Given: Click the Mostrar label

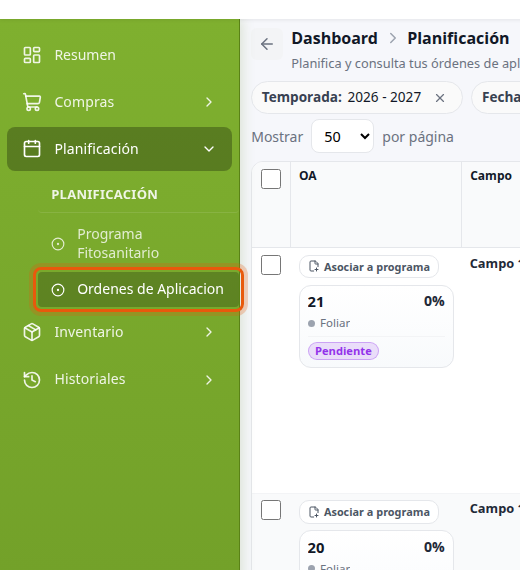Looking at the screenshot, I should point(277,137).
